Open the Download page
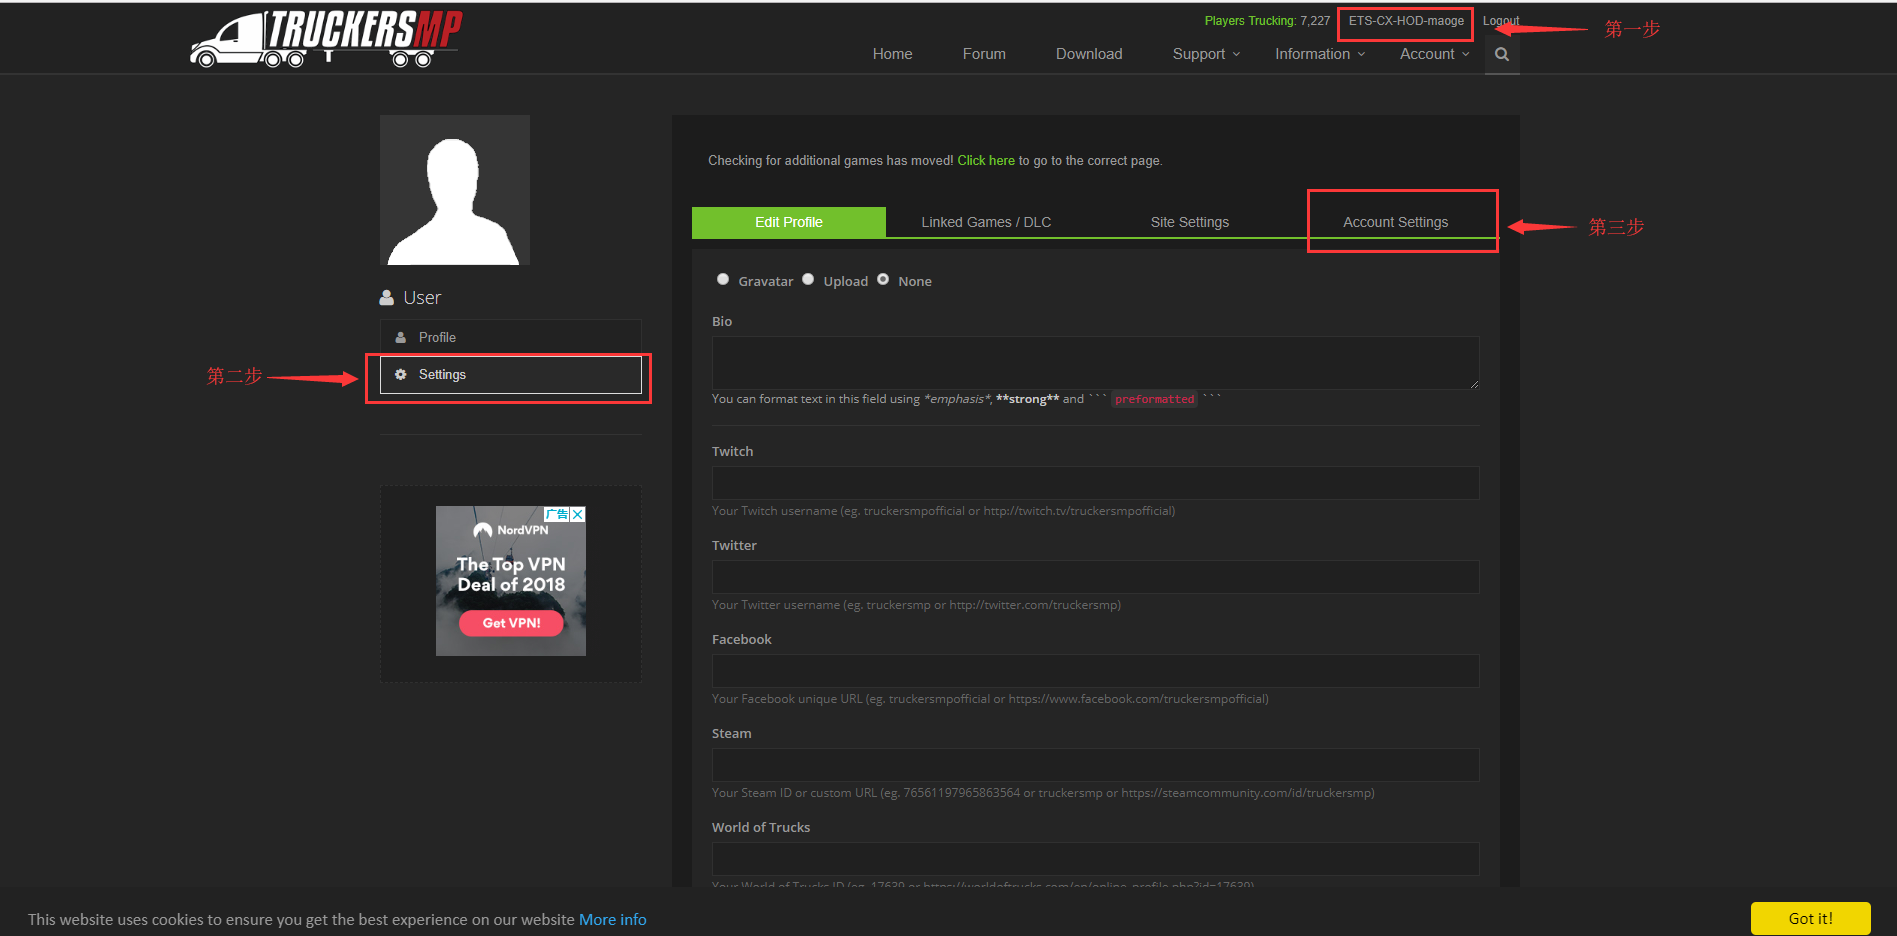This screenshot has height=936, width=1897. coord(1089,54)
